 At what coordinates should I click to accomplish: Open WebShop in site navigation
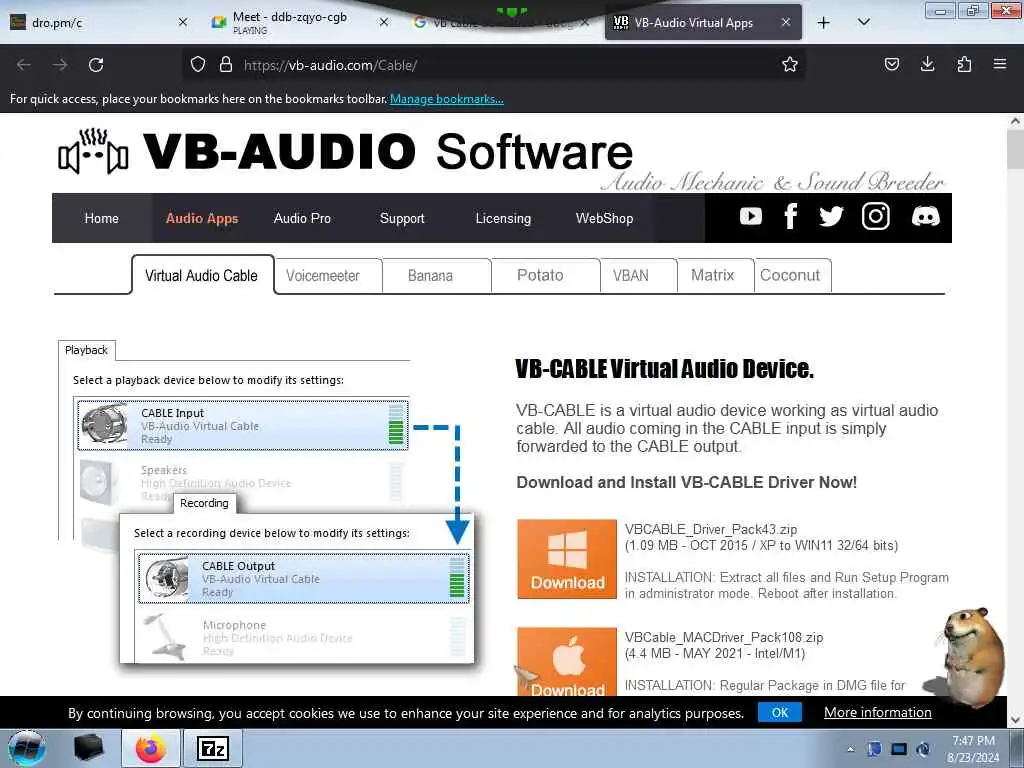[x=604, y=218]
